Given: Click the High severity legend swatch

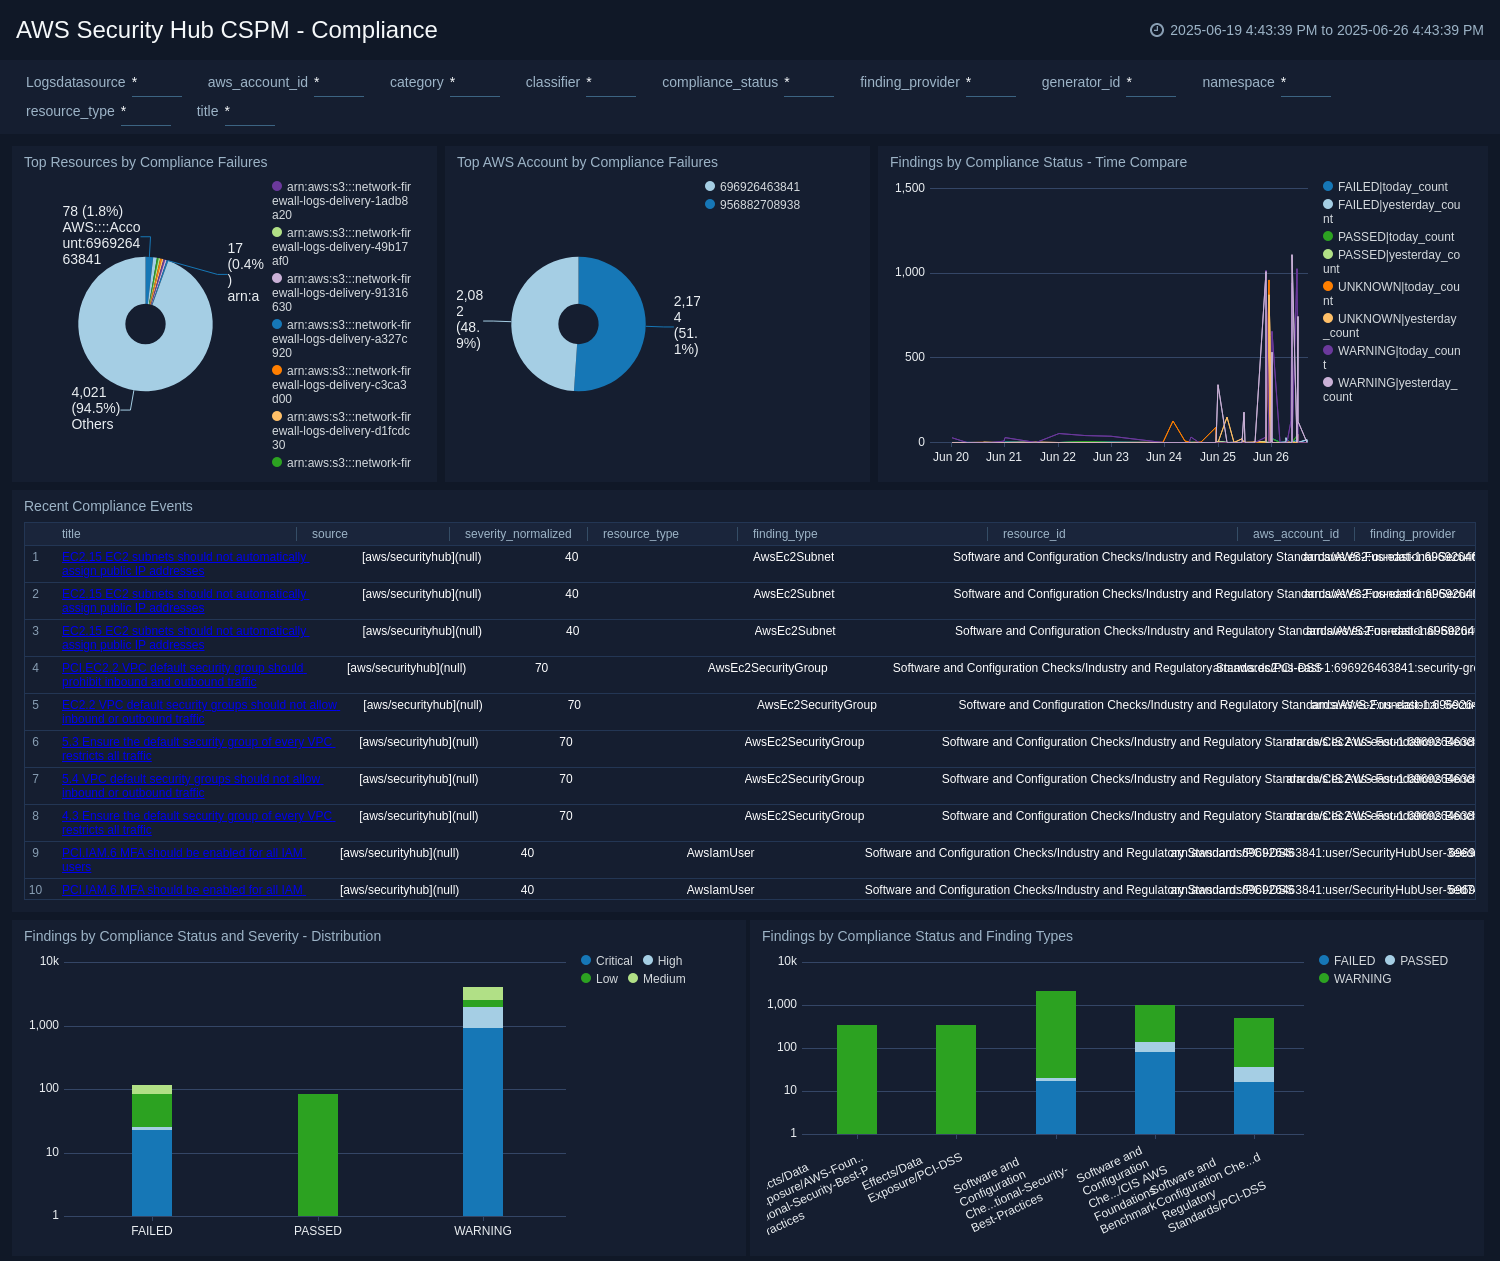Looking at the screenshot, I should tap(648, 961).
